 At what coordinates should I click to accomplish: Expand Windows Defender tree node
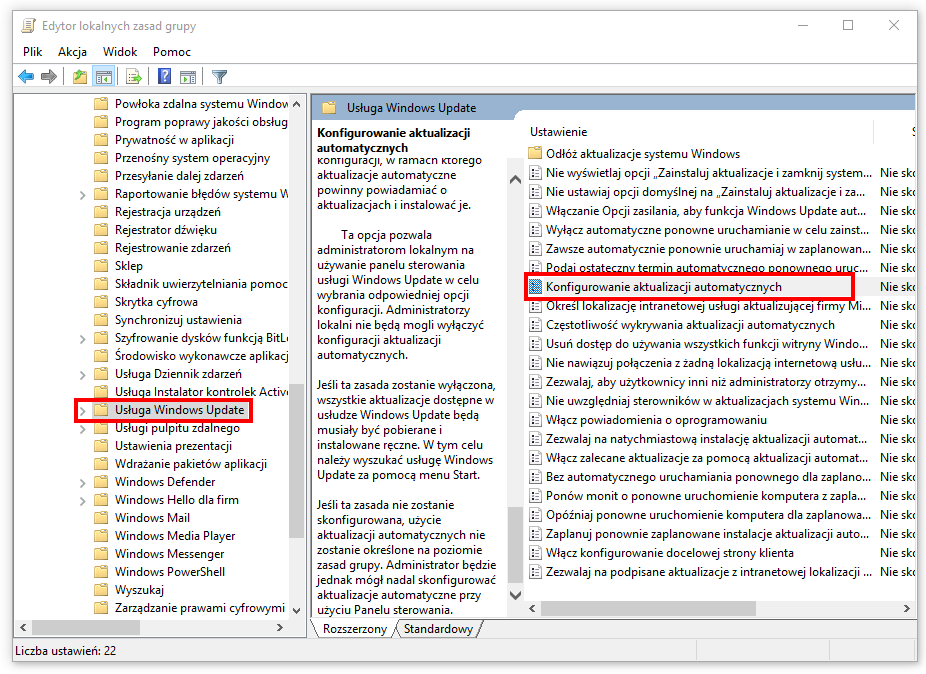83,483
